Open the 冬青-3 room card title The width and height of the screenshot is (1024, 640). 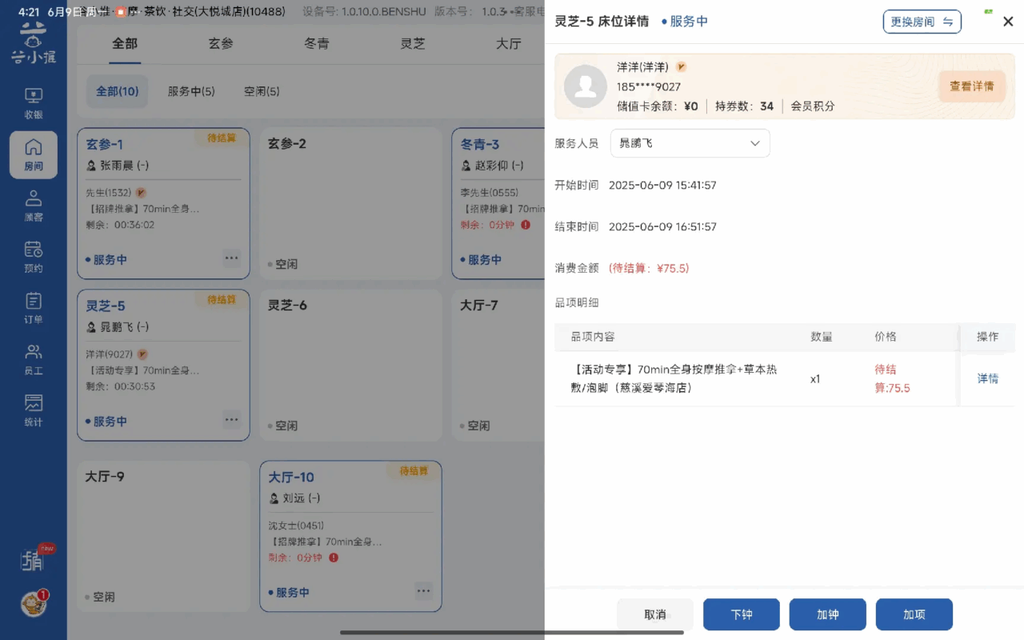coord(480,144)
